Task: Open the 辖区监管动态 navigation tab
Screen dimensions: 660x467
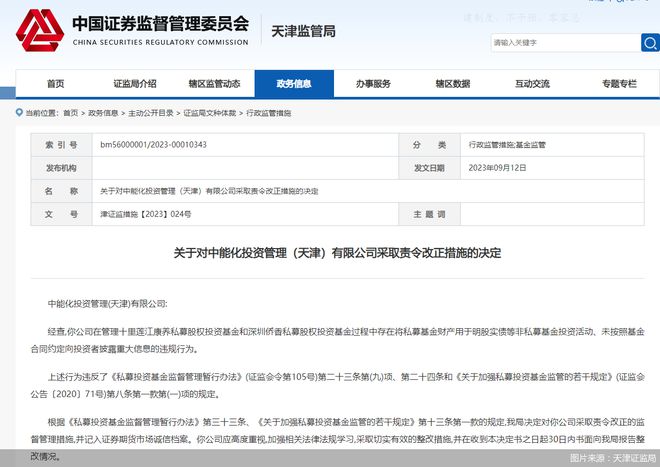Action: click(215, 84)
